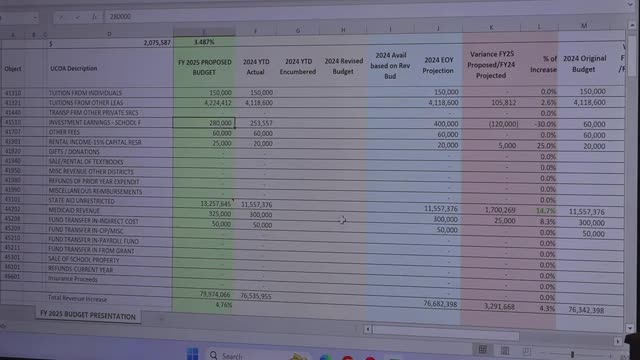640x360 pixels.
Task: Click the '2024 Original Budget' header cell
Action: tap(584, 64)
